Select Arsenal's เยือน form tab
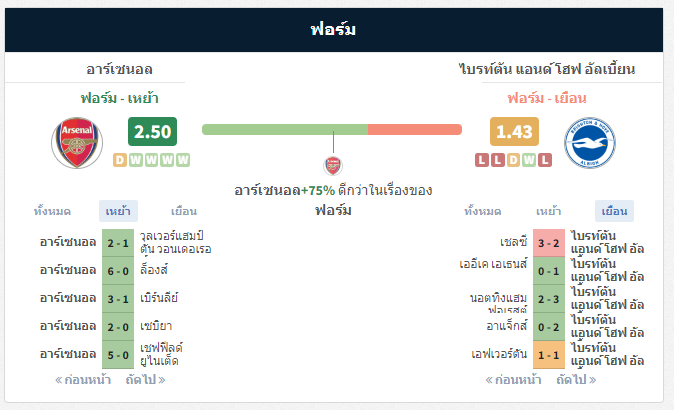Viewport: 674px width, 410px height. tap(184, 211)
